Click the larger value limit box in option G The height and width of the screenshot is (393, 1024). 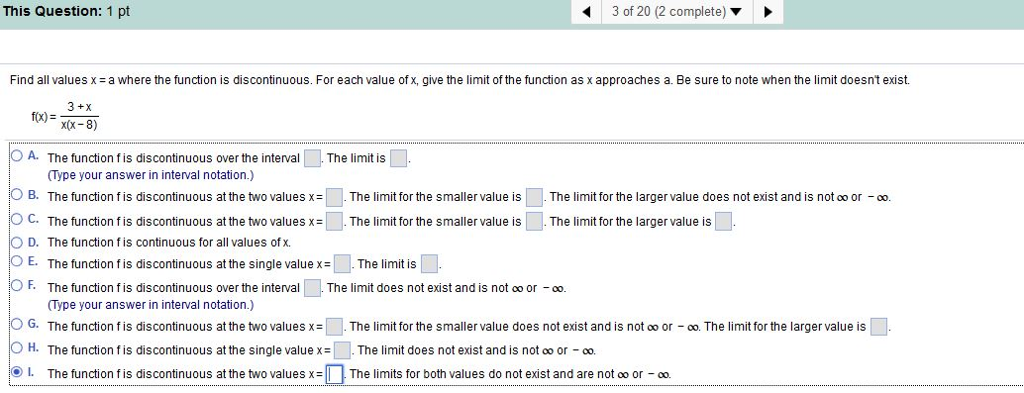[879, 326]
